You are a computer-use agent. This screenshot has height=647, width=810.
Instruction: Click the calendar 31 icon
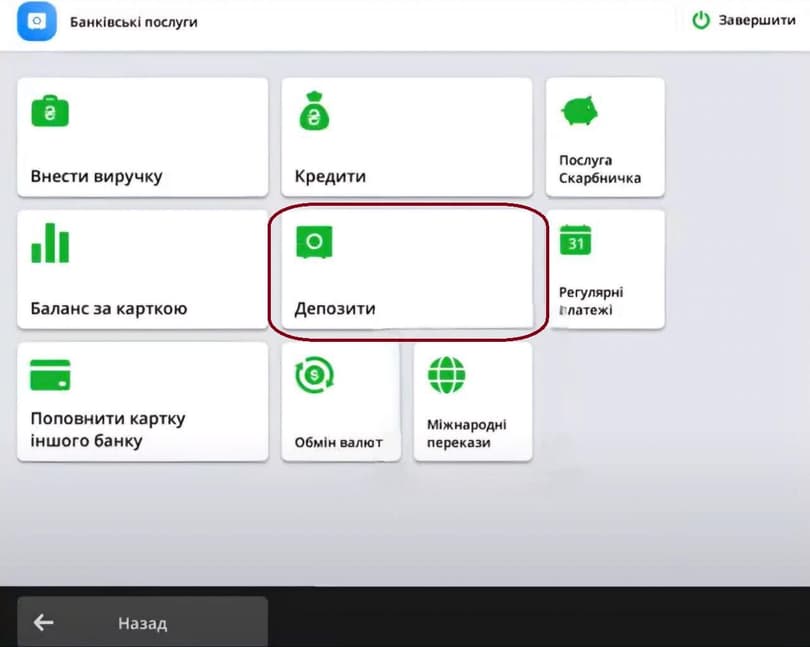[x=575, y=240]
